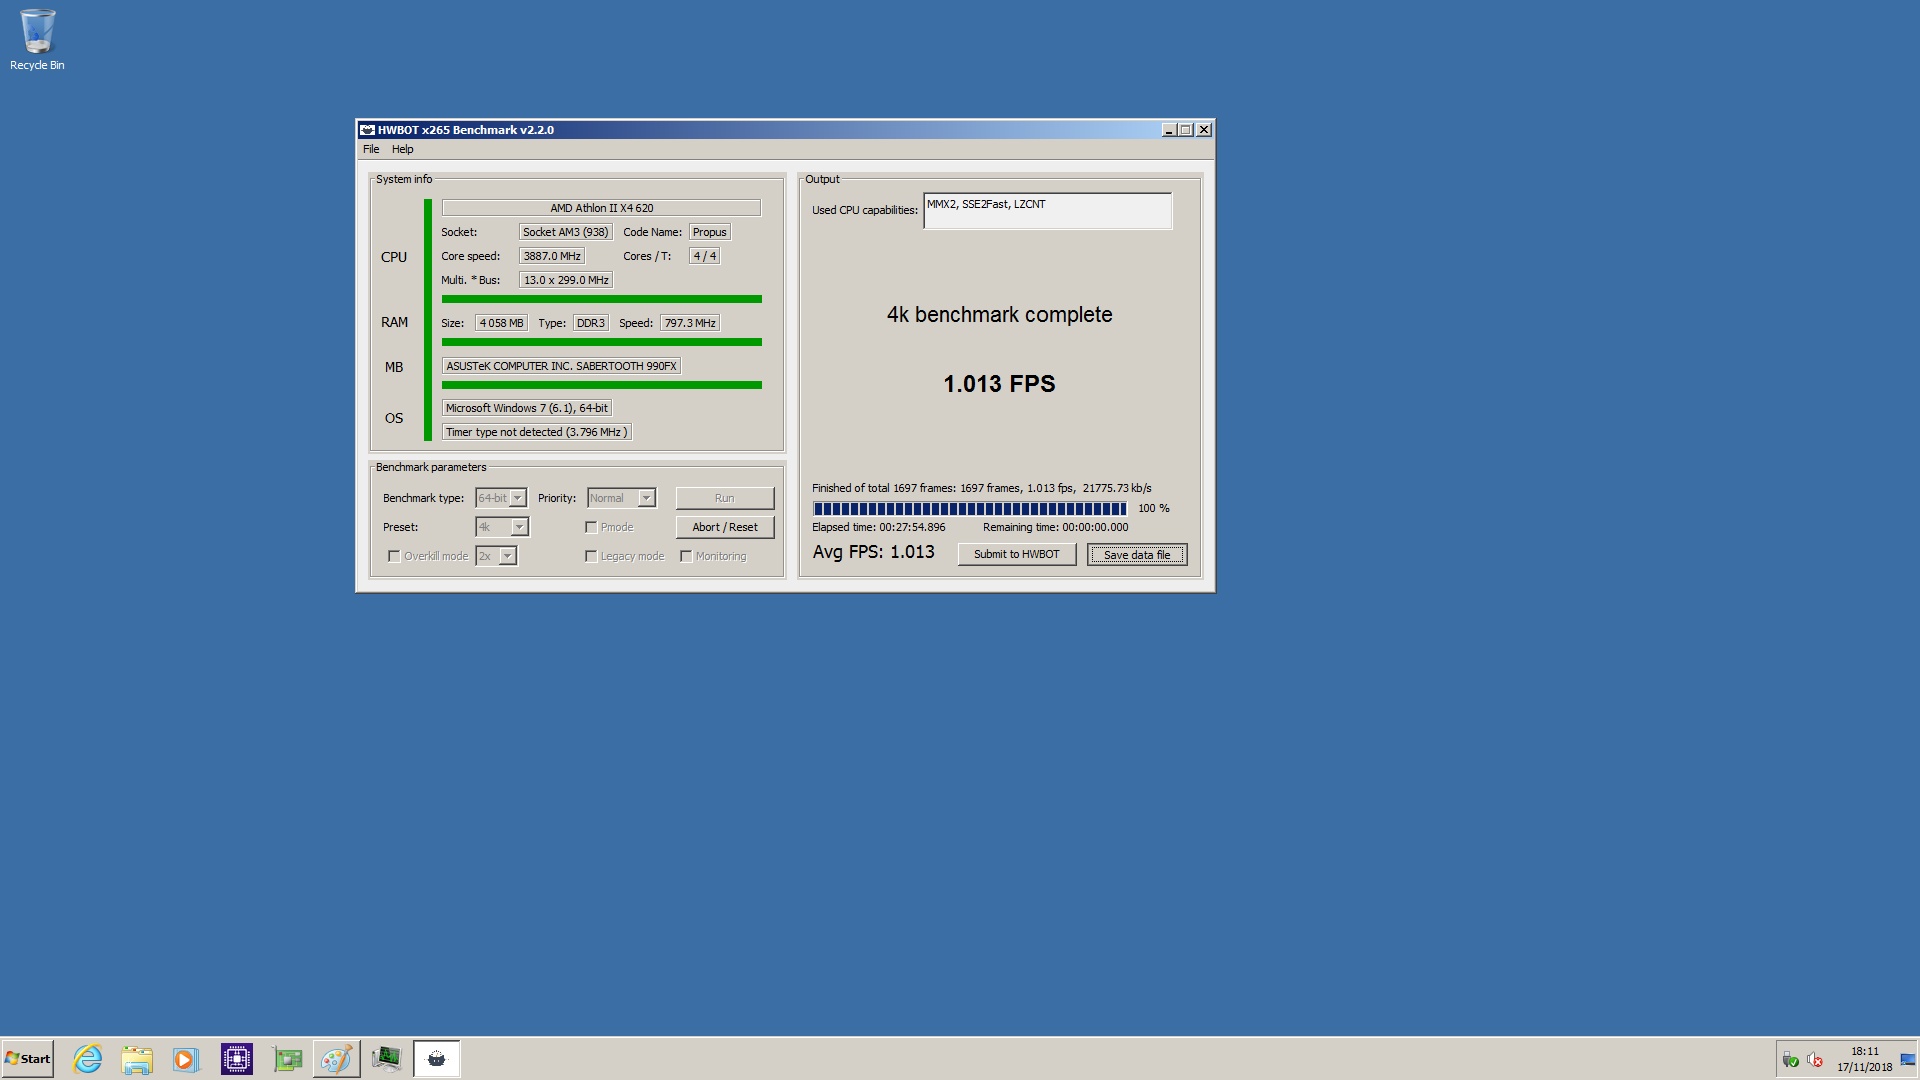Click the RAM type DDR3 value
Screen dimensions: 1920x1080
591,323
